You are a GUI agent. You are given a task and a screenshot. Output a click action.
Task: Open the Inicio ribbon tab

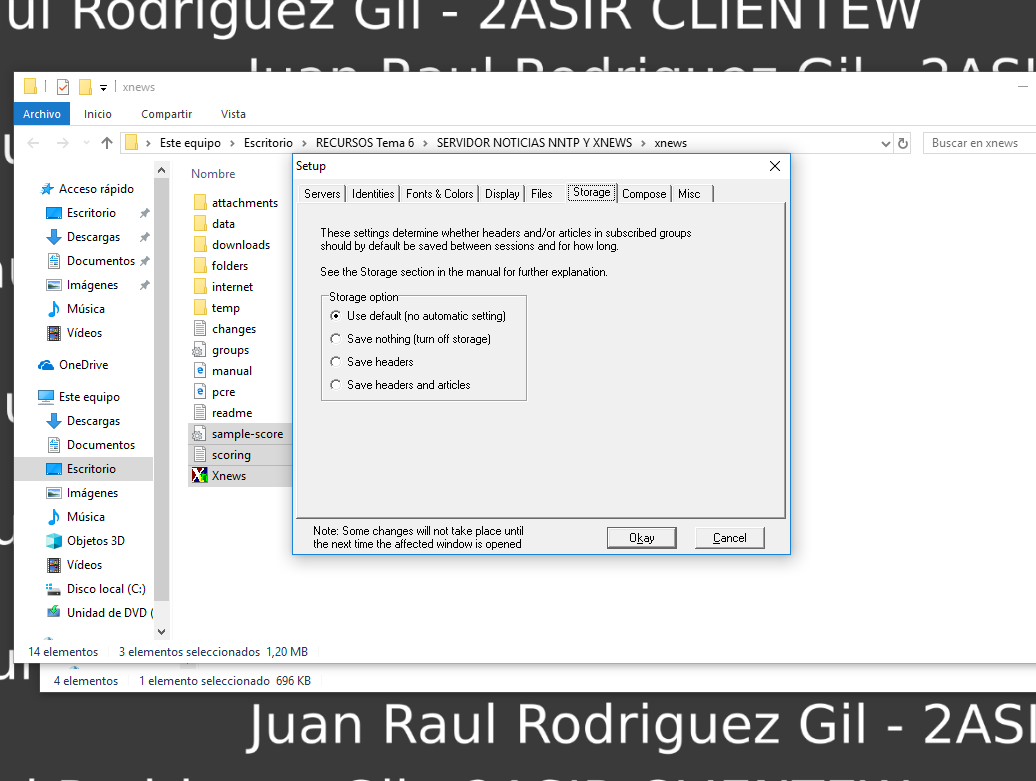tap(98, 114)
